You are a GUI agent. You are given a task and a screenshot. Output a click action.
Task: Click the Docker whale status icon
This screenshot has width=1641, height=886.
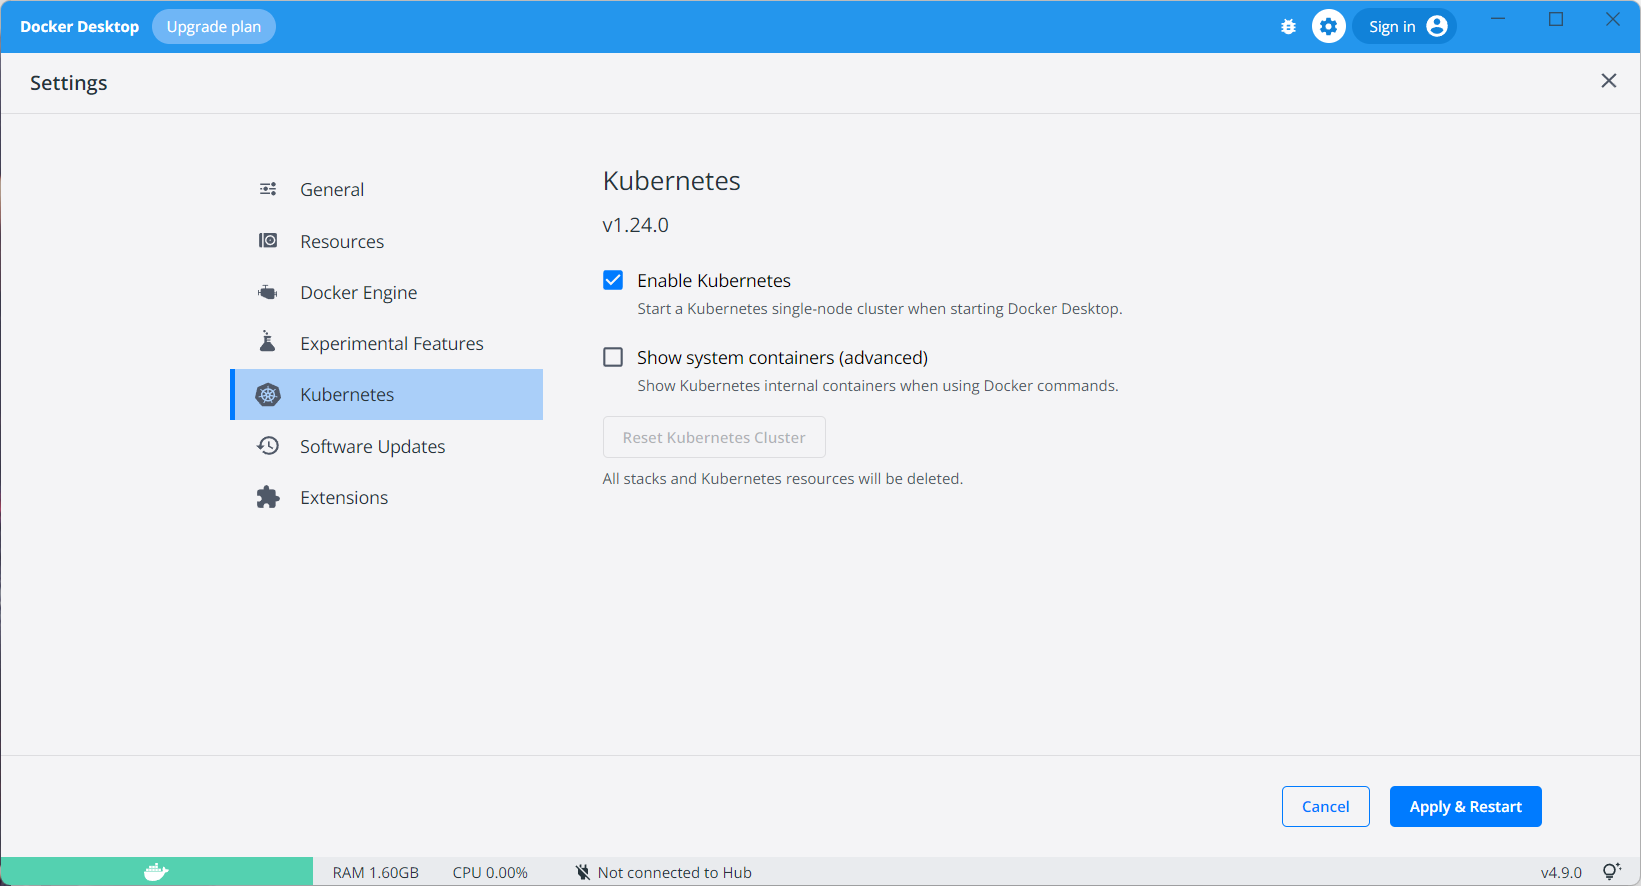pos(156,872)
